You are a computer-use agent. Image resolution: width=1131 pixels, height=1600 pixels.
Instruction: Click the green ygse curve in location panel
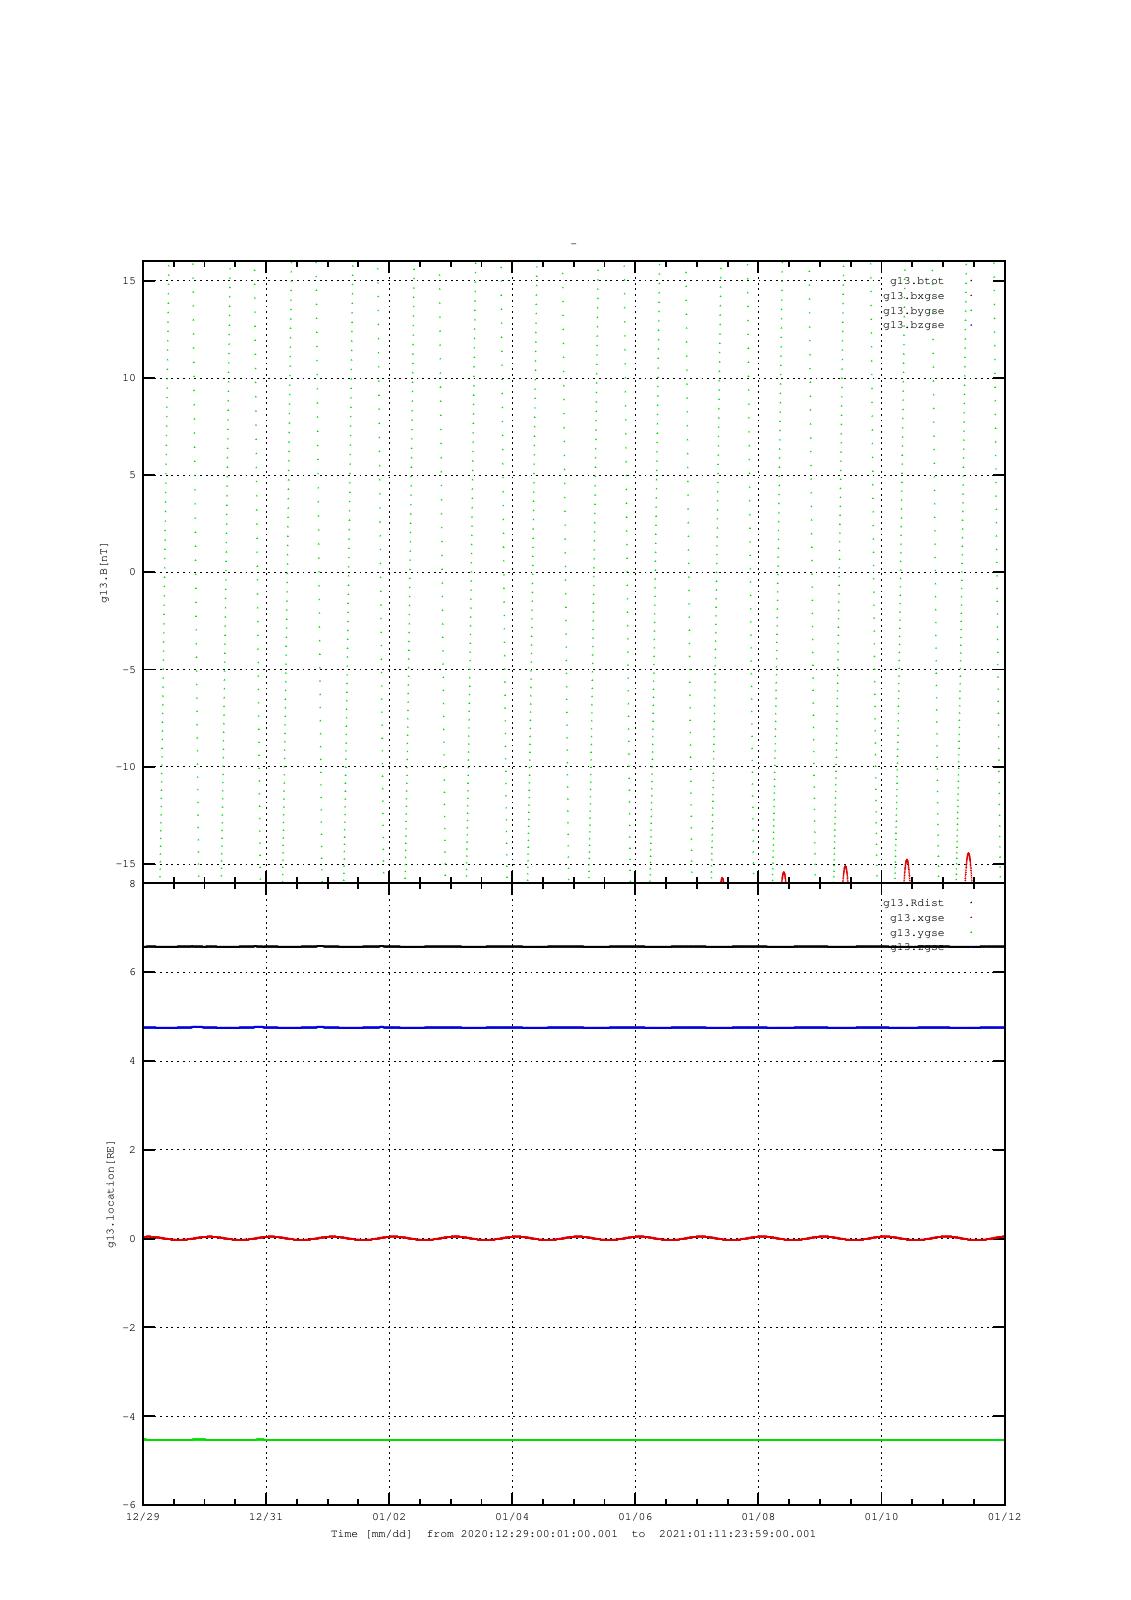573,1440
